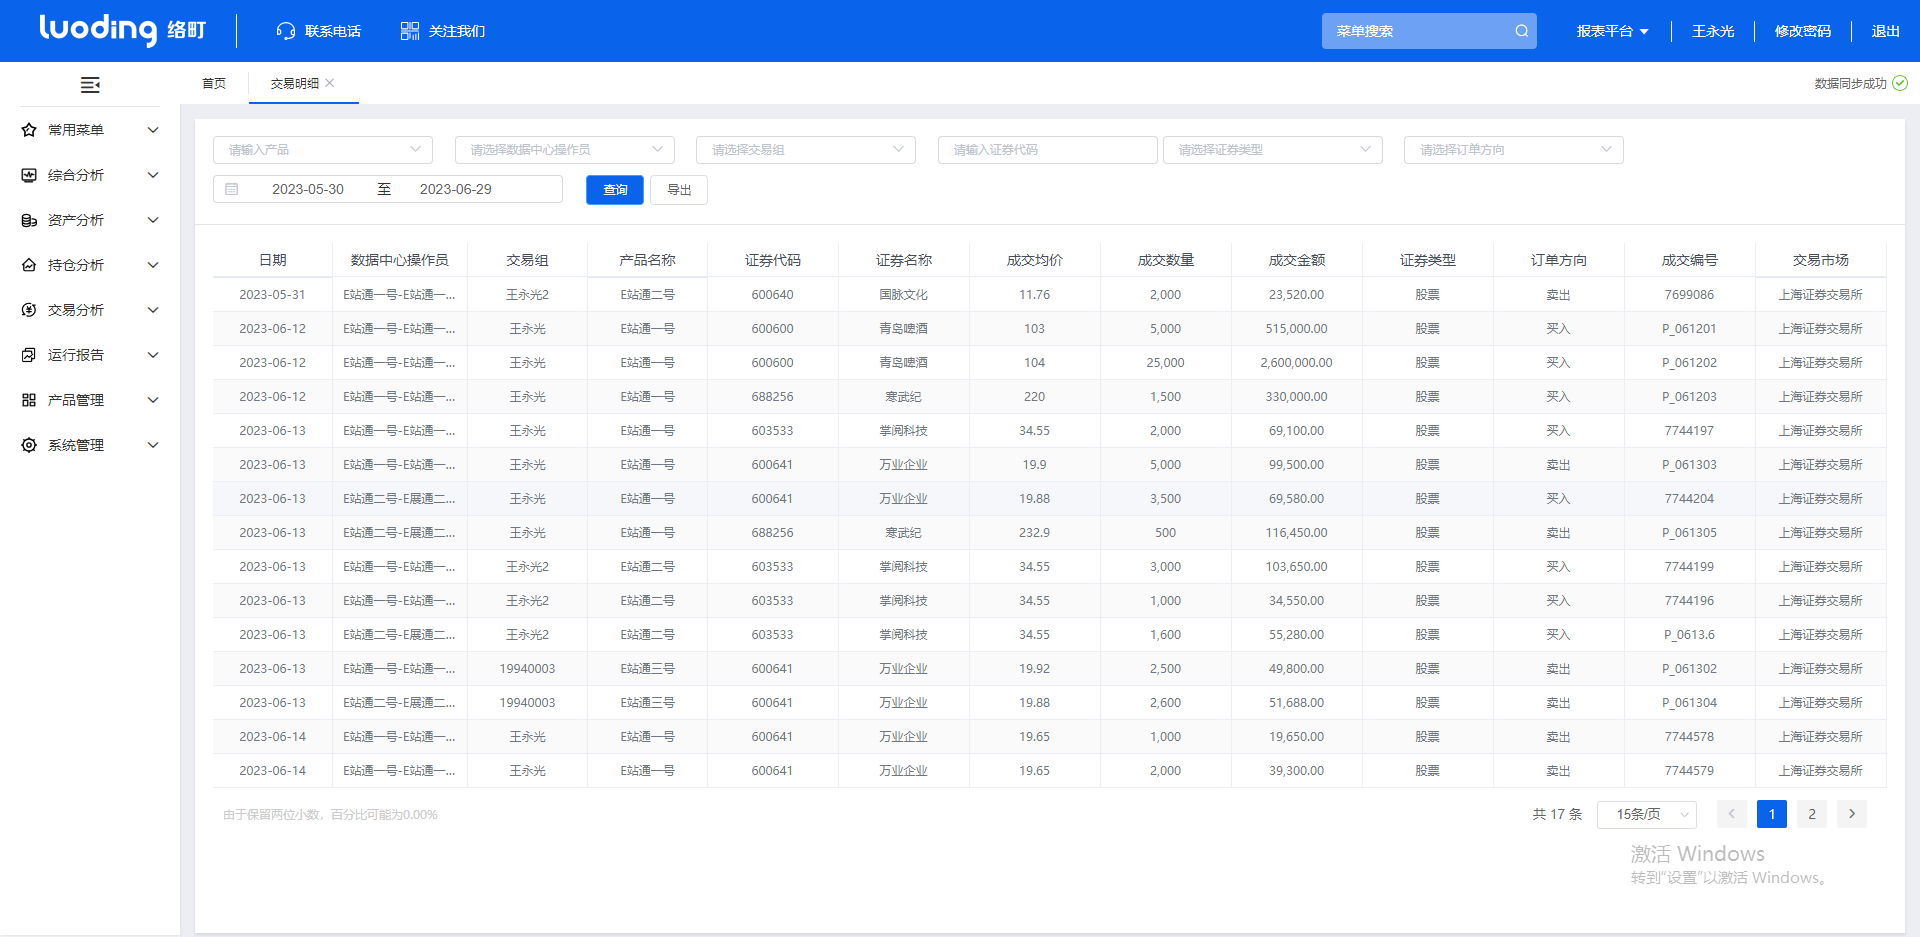Open 运行报告 menu item
This screenshot has width=1920, height=937.
click(x=90, y=355)
